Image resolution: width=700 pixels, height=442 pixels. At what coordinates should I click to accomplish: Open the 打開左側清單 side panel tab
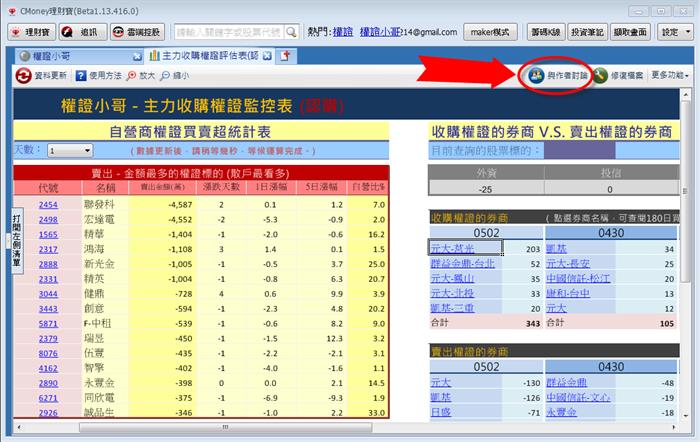(x=17, y=241)
